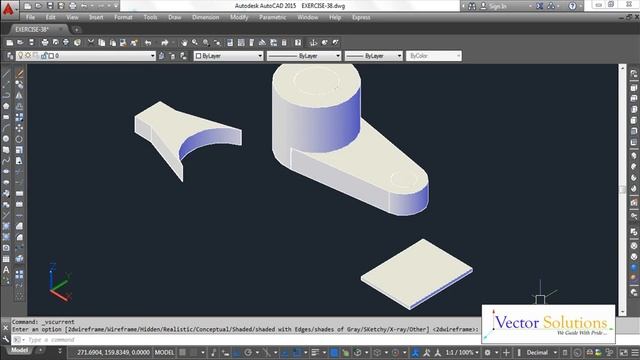Create a new drawing with the New icon
640x360 pixels.
click(9, 42)
